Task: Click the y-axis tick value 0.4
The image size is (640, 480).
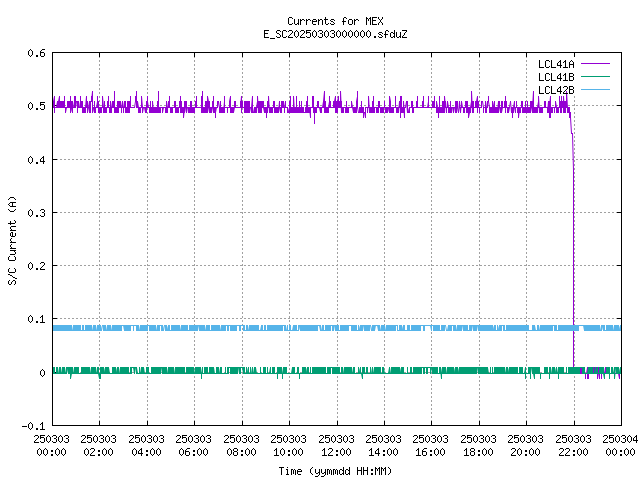Action: pyautogui.click(x=36, y=160)
